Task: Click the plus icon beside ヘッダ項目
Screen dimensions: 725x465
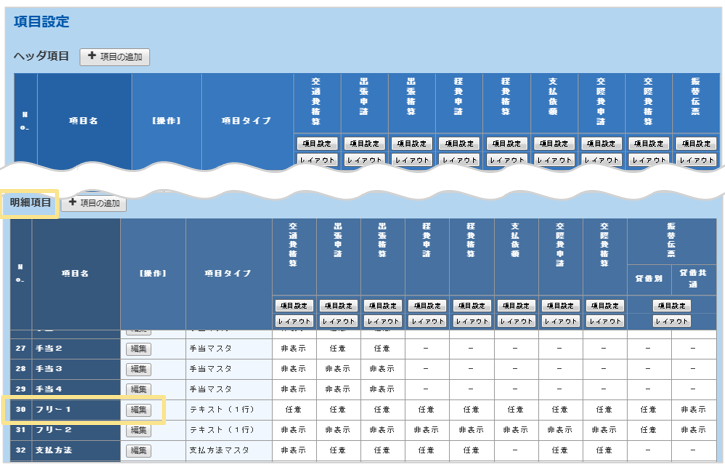Action: click(x=91, y=57)
